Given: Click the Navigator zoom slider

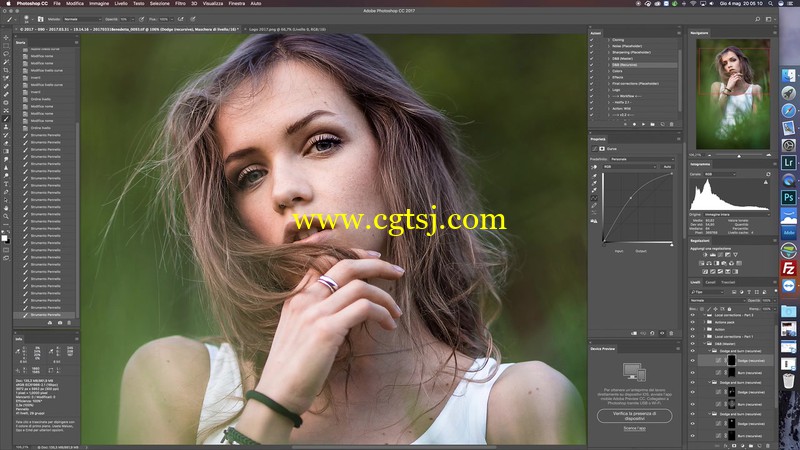Looking at the screenshot, I should pos(738,155).
